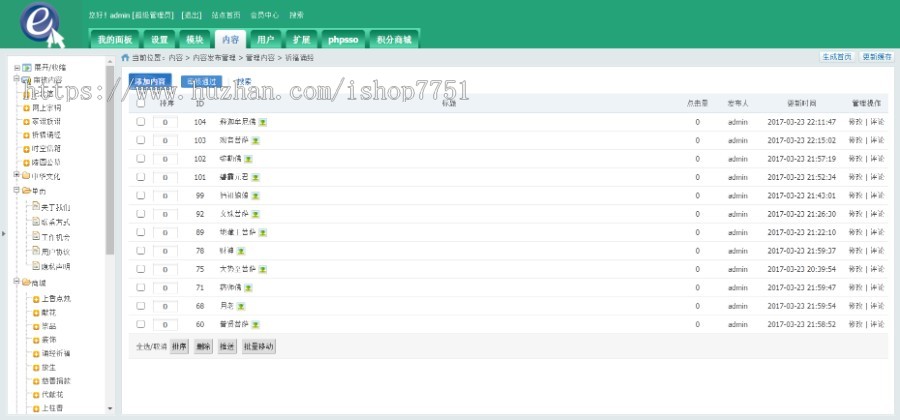Click the page icon beside 关于我们
900x420 pixels.
(36, 205)
